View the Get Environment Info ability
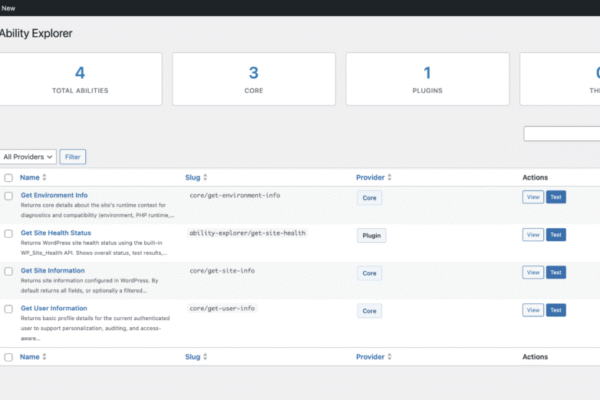Viewport: 600px width, 400px height. [x=533, y=197]
